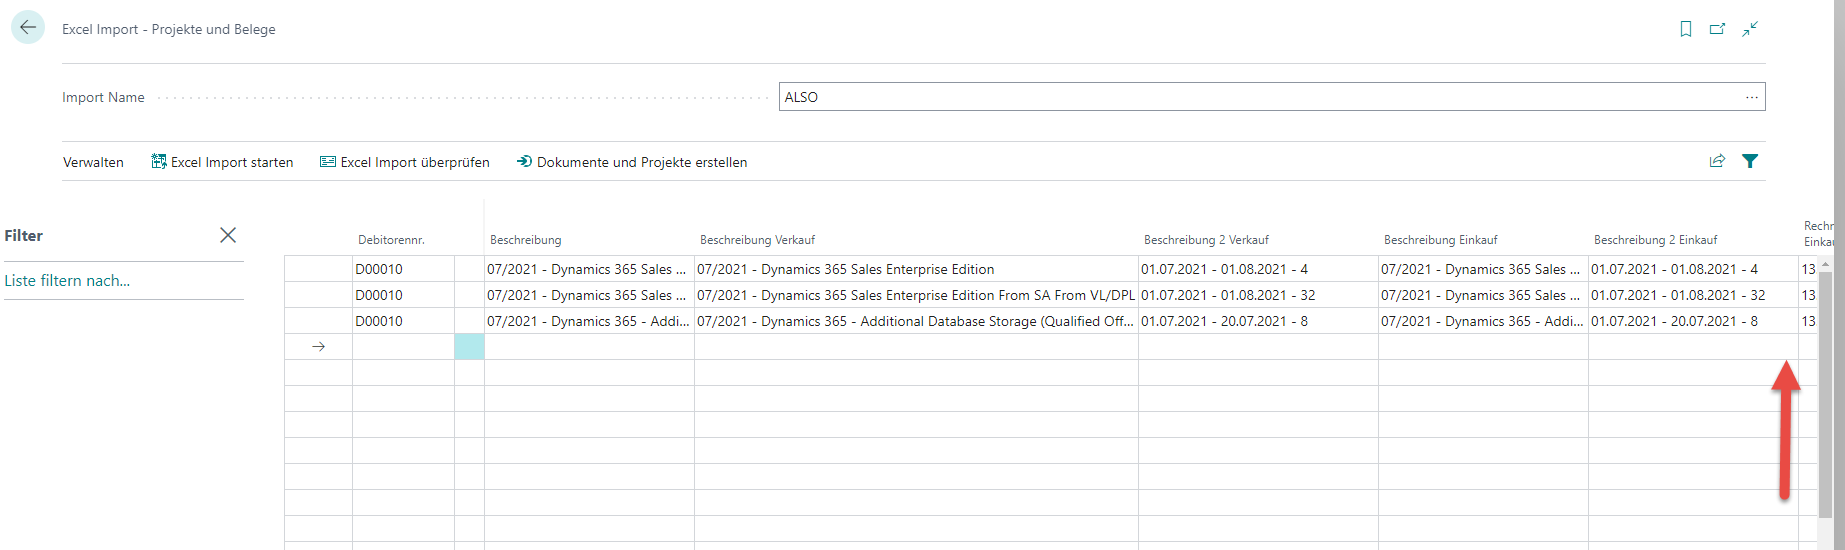Select the first D00010 row cell
This screenshot has width=1845, height=550.
(403, 269)
